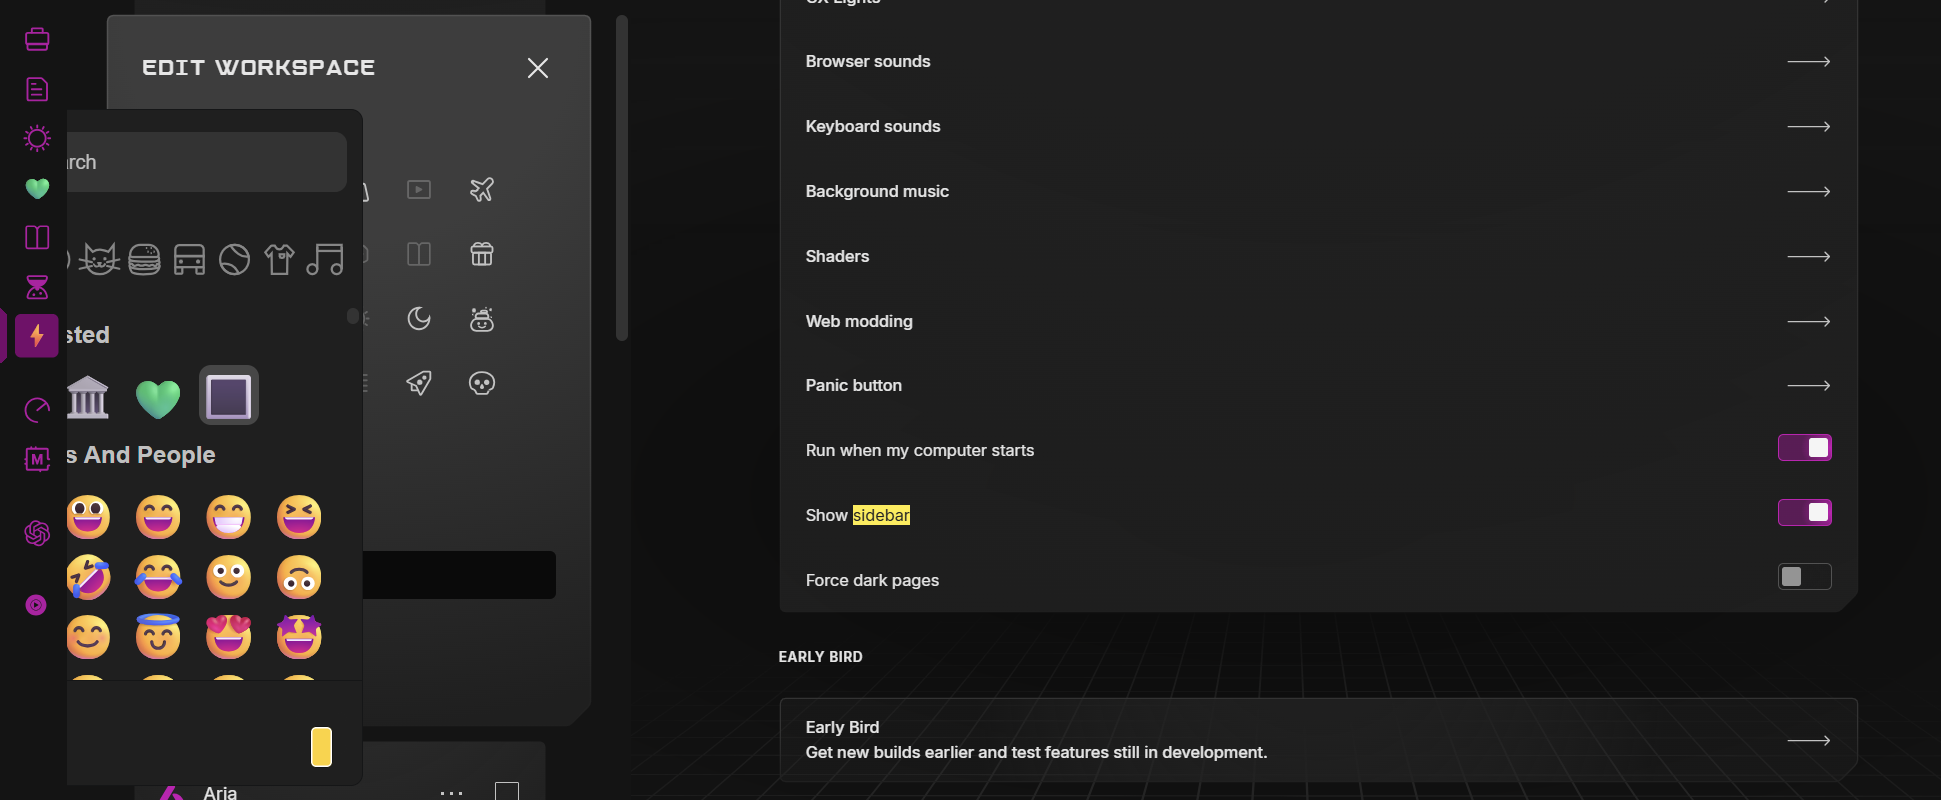Image resolution: width=1941 pixels, height=800 pixels.
Task: Enable Force dark pages
Action: click(1804, 577)
